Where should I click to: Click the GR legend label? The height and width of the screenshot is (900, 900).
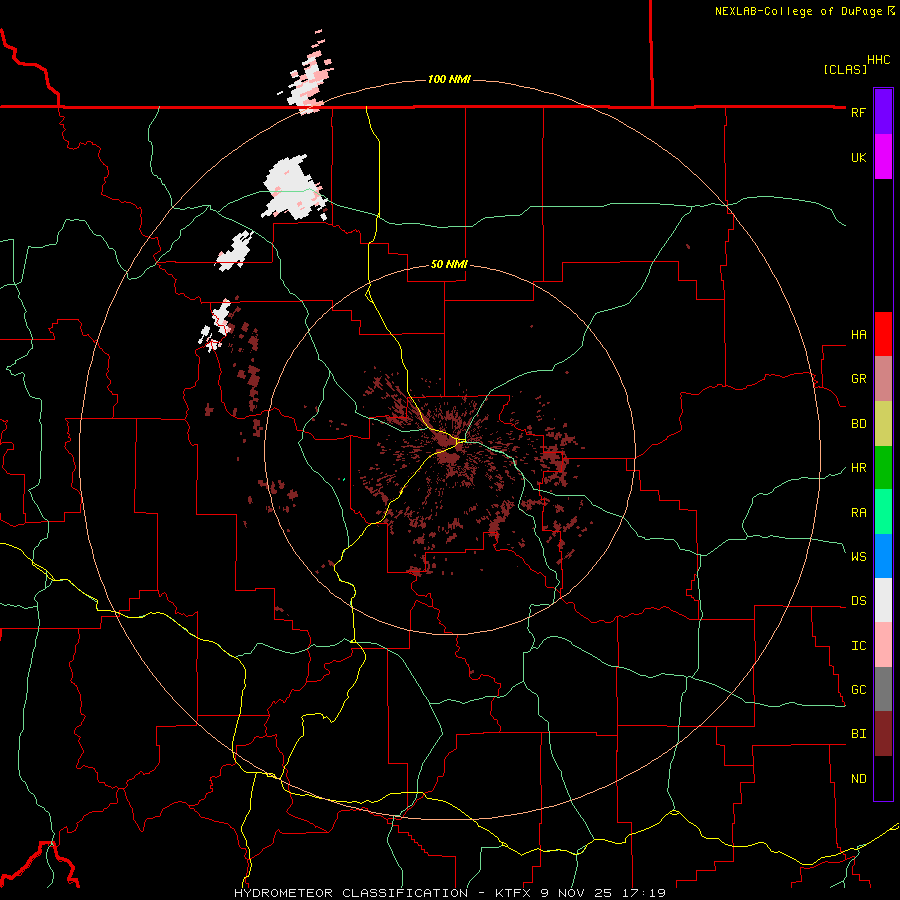[x=858, y=379]
